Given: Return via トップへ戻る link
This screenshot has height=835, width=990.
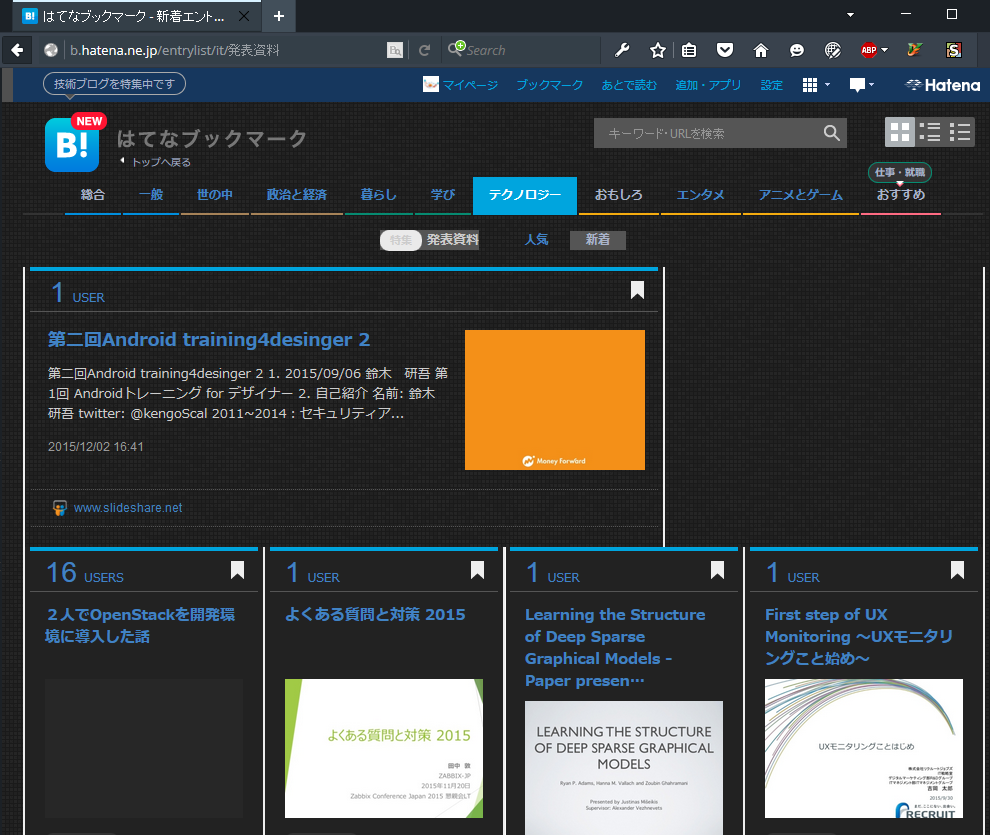Looking at the screenshot, I should [x=156, y=162].
